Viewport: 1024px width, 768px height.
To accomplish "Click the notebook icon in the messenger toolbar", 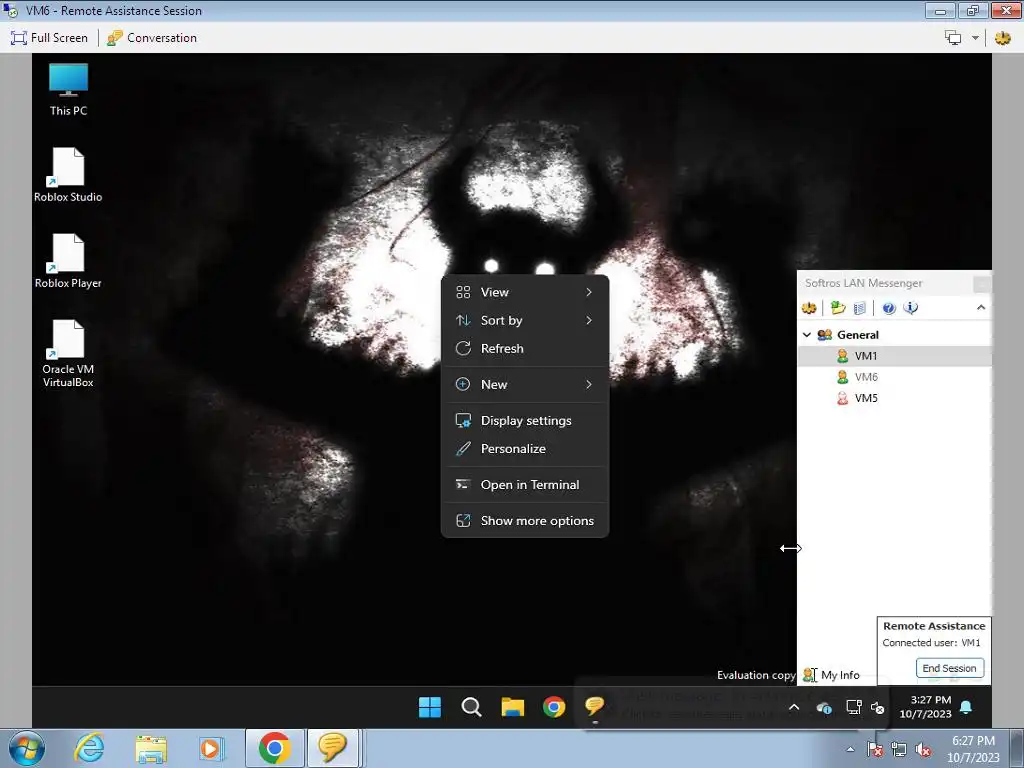I will click(x=859, y=308).
